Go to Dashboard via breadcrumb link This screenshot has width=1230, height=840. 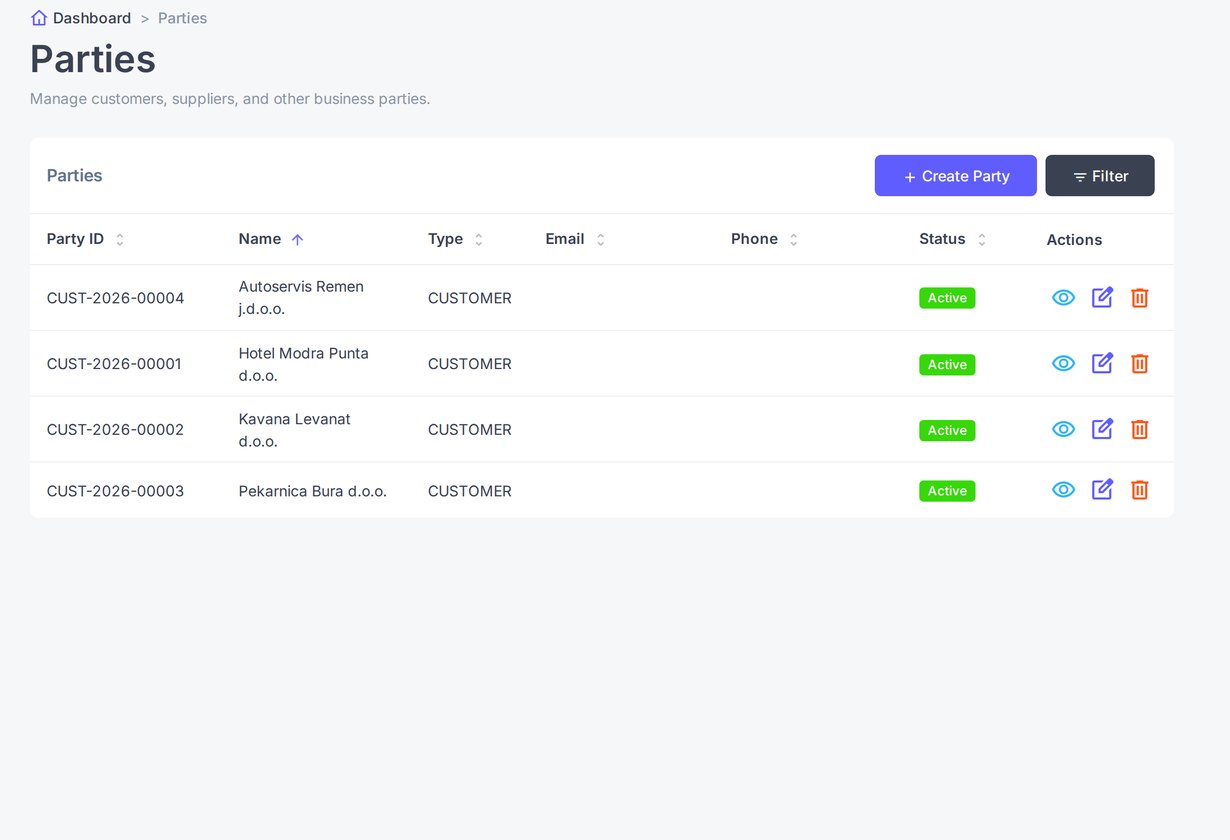point(92,18)
